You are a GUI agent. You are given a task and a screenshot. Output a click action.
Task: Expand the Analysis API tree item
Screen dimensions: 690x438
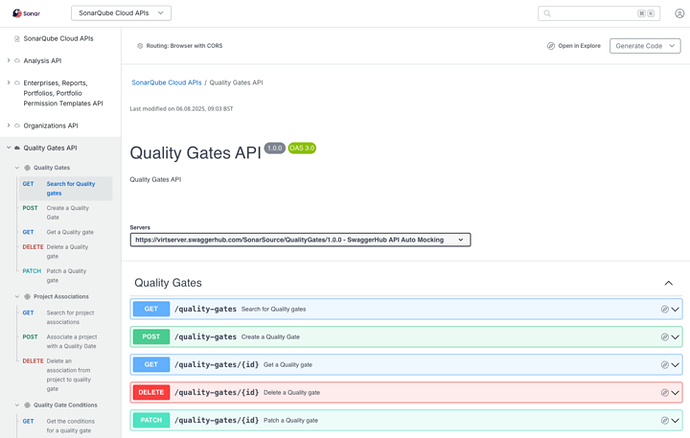coord(8,60)
